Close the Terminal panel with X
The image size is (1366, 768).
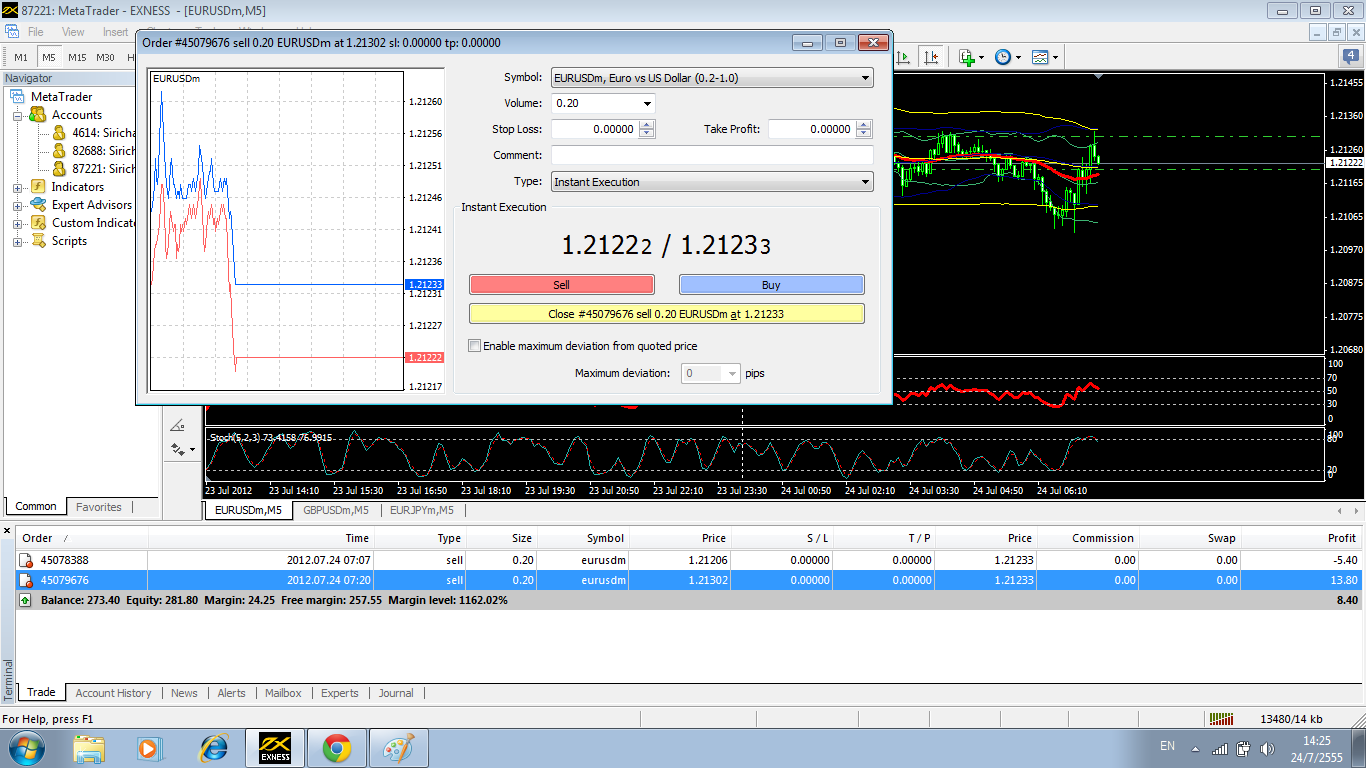(8, 531)
